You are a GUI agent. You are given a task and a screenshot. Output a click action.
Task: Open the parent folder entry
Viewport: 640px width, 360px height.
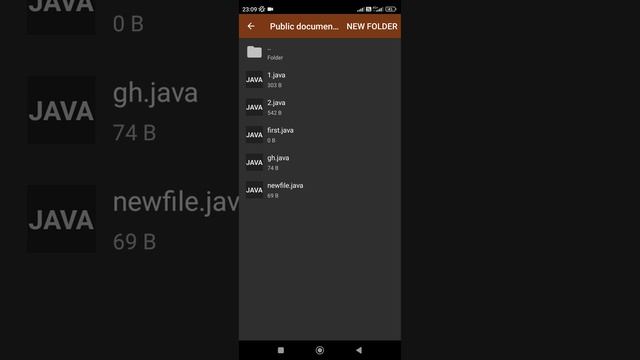click(x=320, y=52)
